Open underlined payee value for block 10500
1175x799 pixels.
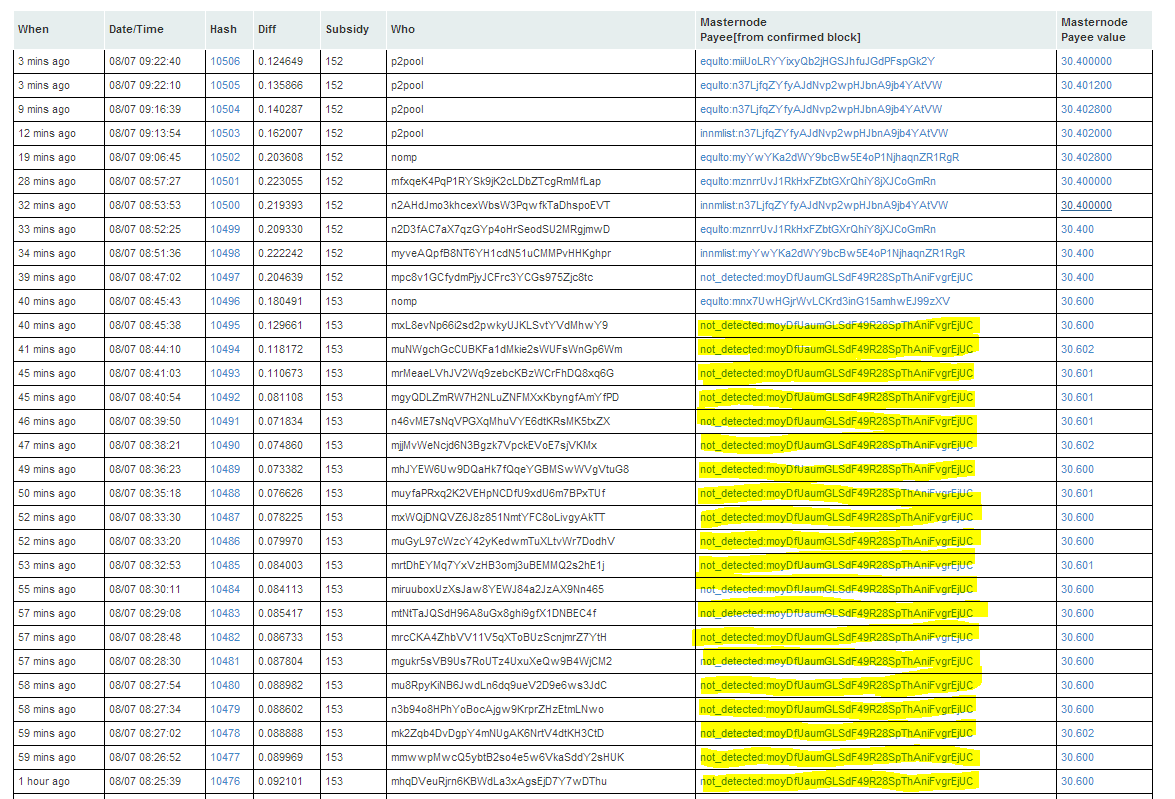[1086, 205]
